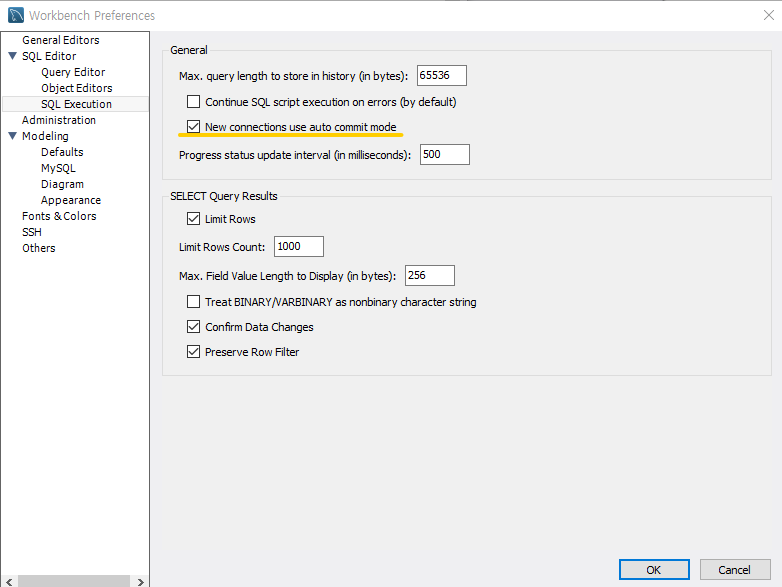Click the sidebar scroll right arrow
Image resolution: width=782 pixels, height=587 pixels.
coord(141,582)
